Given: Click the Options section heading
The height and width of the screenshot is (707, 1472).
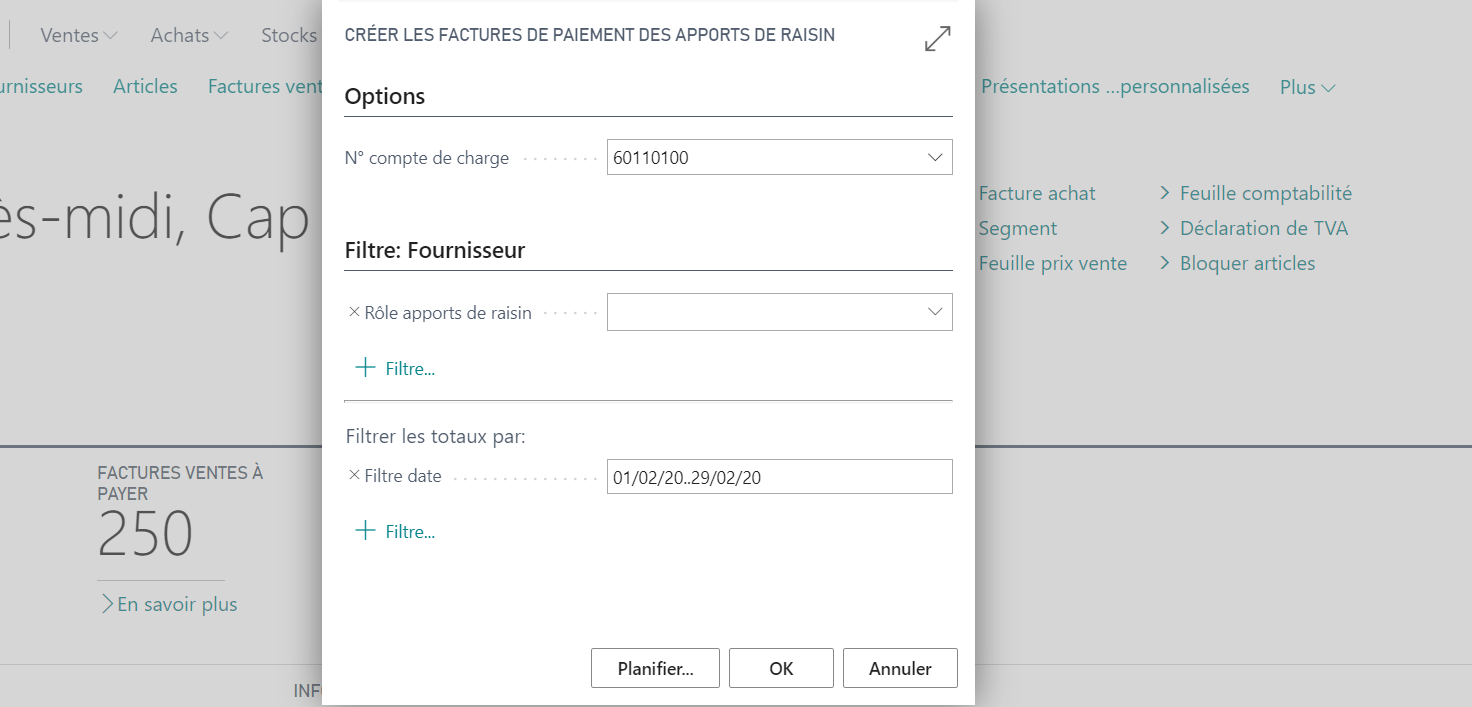Looking at the screenshot, I should 385,97.
